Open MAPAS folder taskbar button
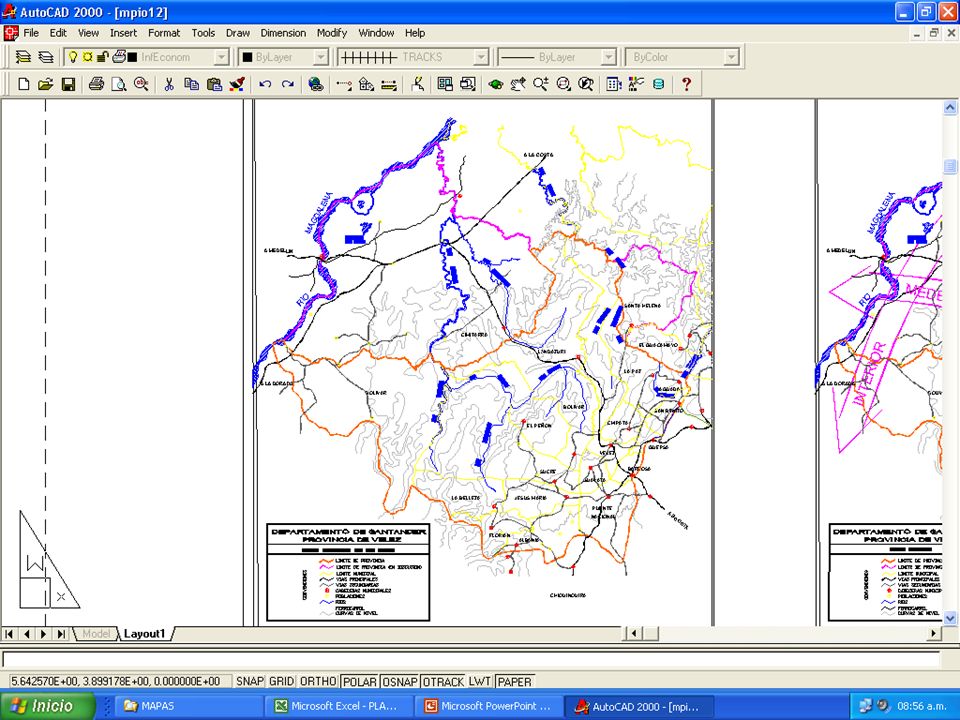The height and width of the screenshot is (720, 960). [x=190, y=706]
